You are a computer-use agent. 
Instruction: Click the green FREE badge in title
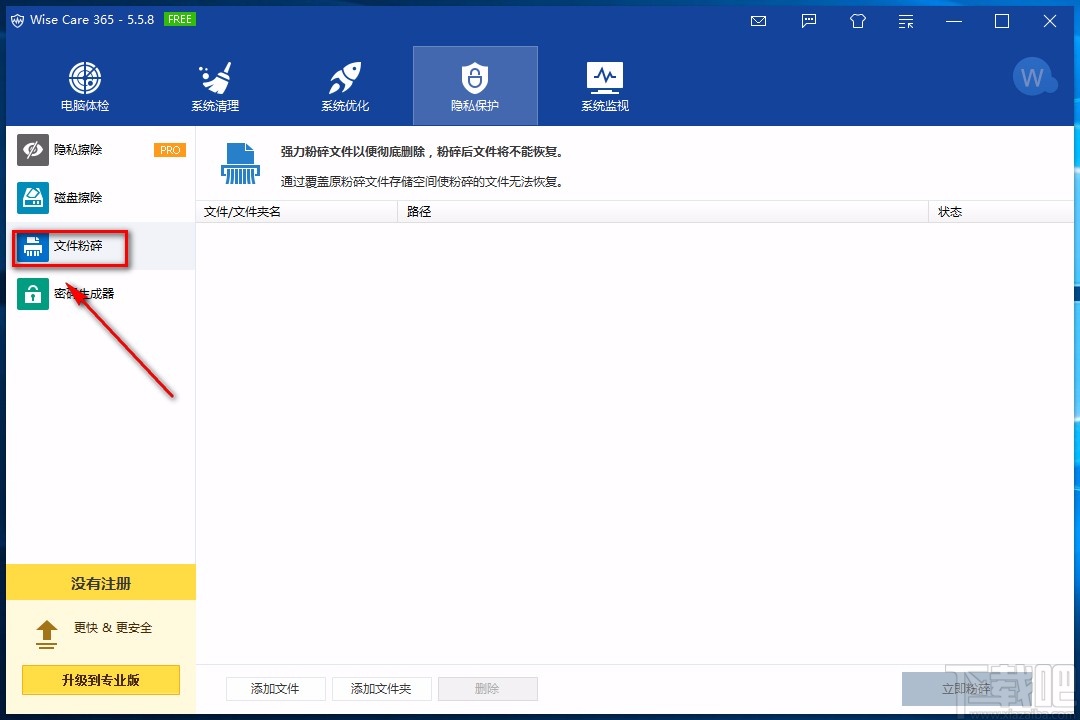180,19
